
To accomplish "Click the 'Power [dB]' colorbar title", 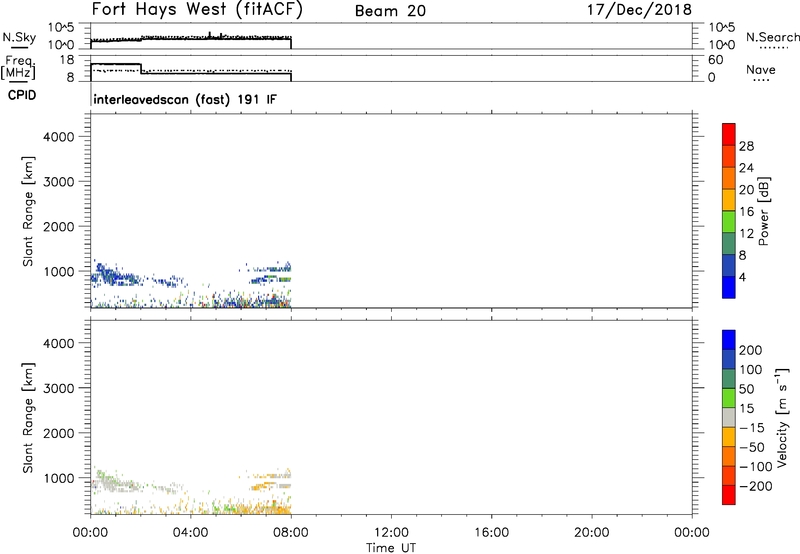I will point(763,211).
